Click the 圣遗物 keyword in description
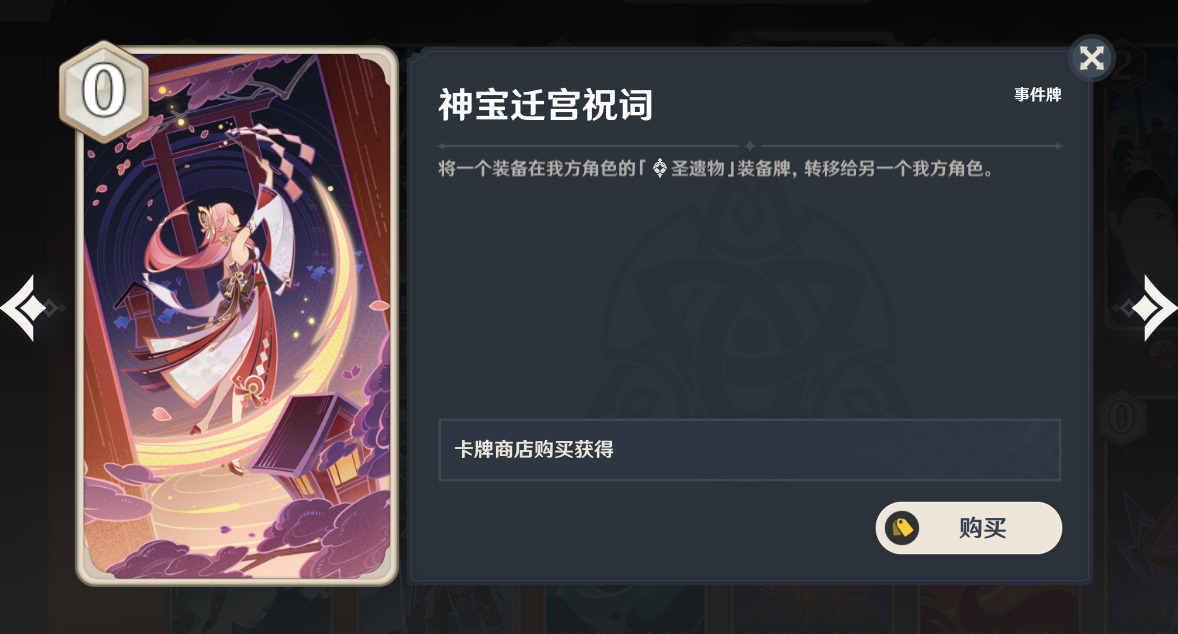Viewport: 1178px width, 634px height. click(x=697, y=168)
